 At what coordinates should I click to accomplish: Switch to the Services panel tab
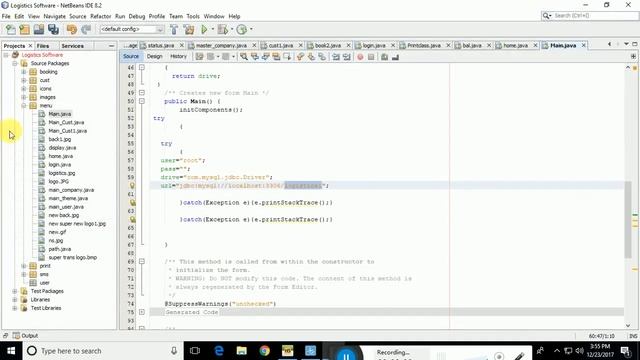click(x=73, y=46)
